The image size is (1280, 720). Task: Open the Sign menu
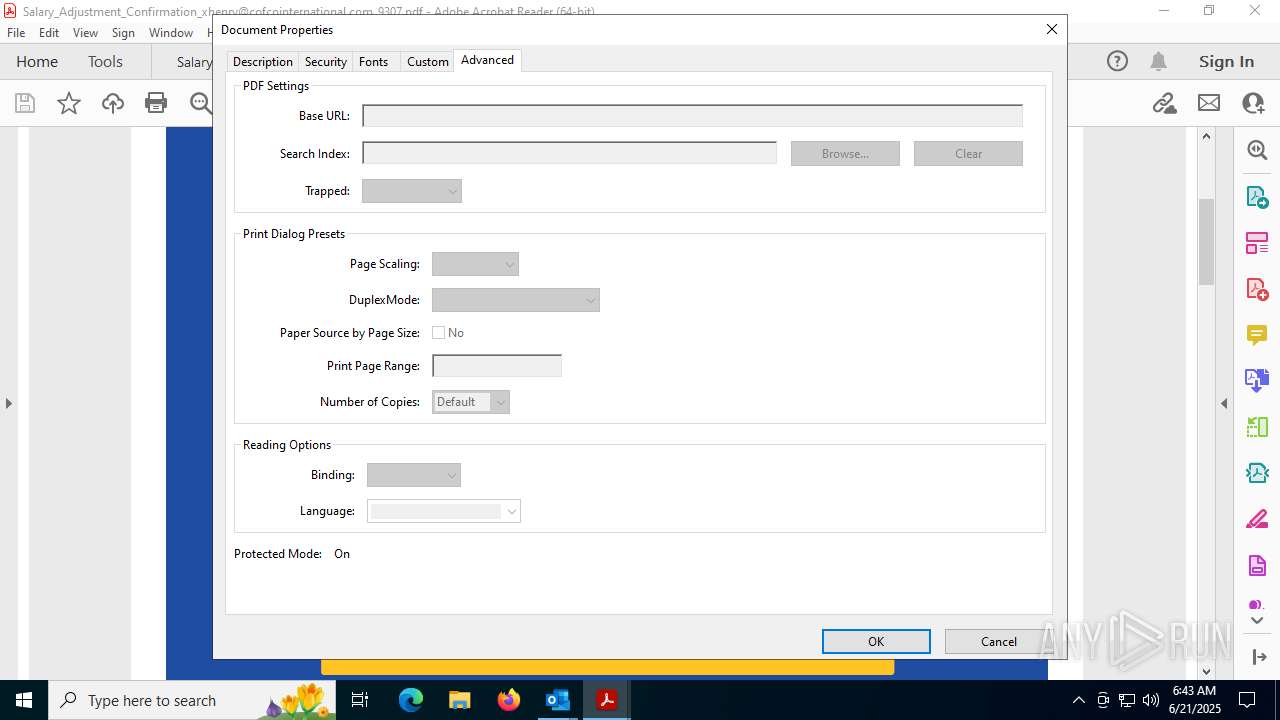[123, 32]
